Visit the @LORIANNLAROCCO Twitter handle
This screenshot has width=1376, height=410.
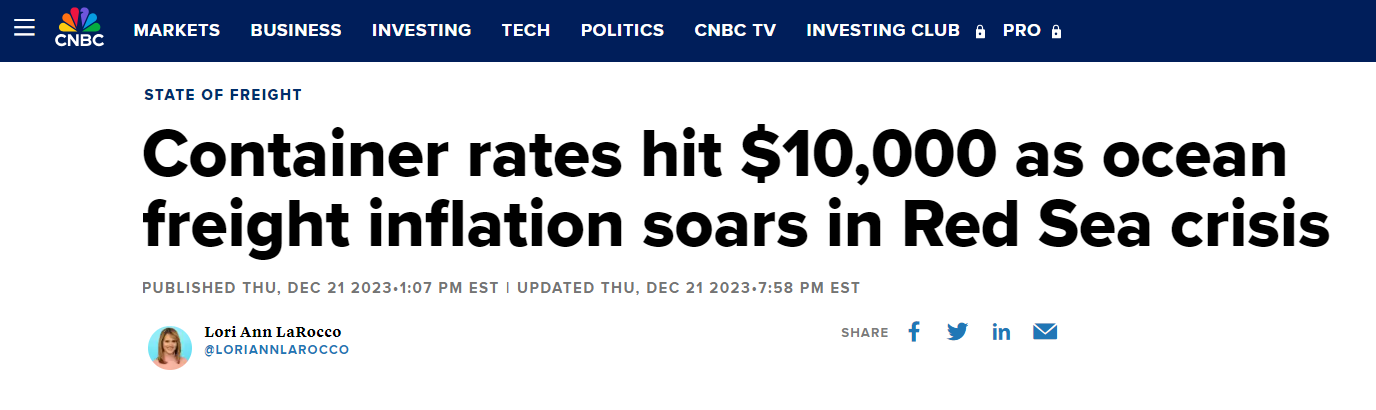276,351
